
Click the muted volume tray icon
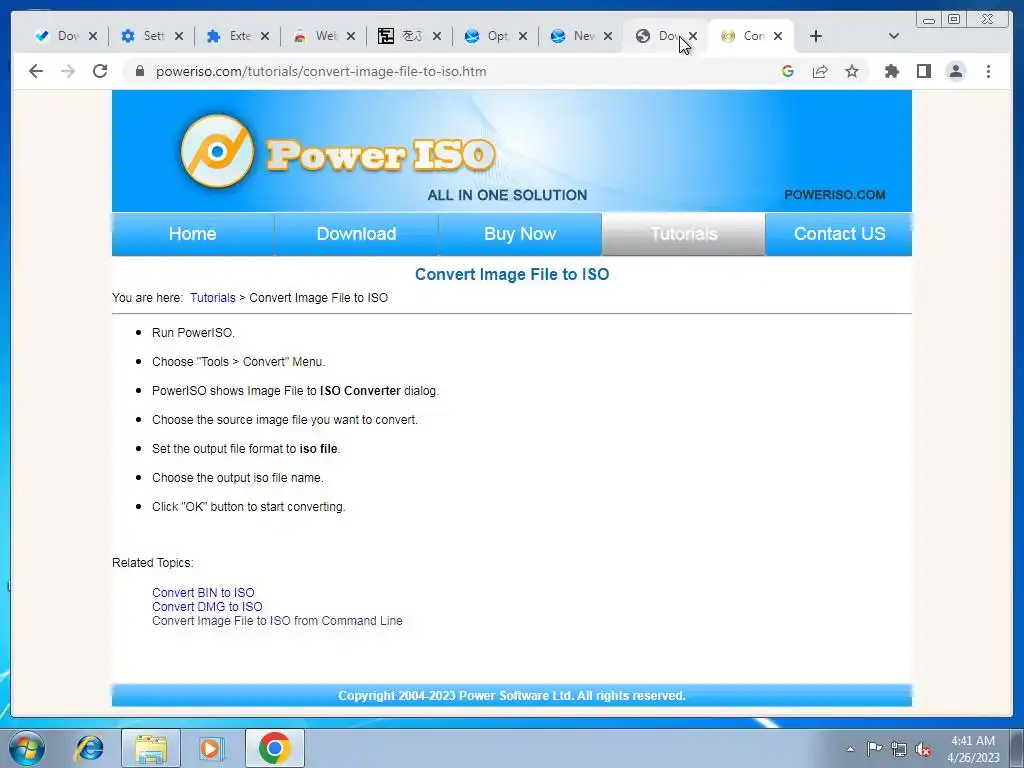[x=923, y=749]
